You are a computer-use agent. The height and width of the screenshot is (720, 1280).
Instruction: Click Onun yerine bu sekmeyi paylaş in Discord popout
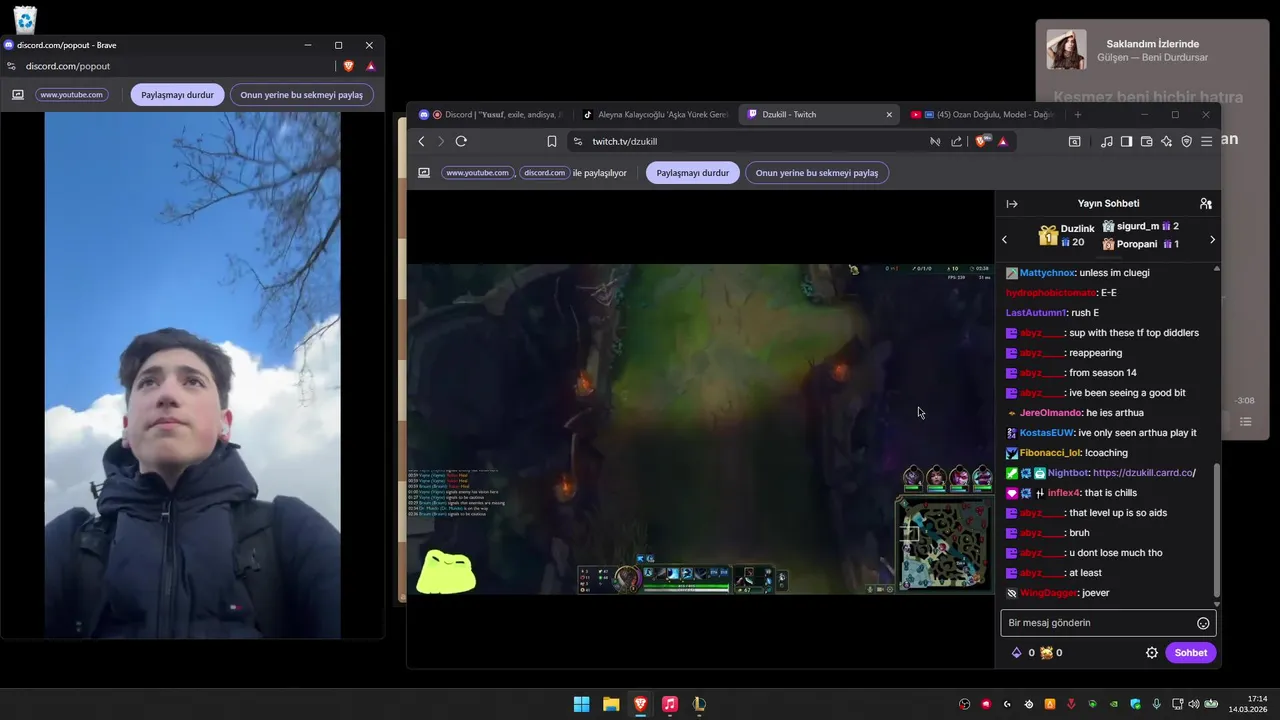301,95
